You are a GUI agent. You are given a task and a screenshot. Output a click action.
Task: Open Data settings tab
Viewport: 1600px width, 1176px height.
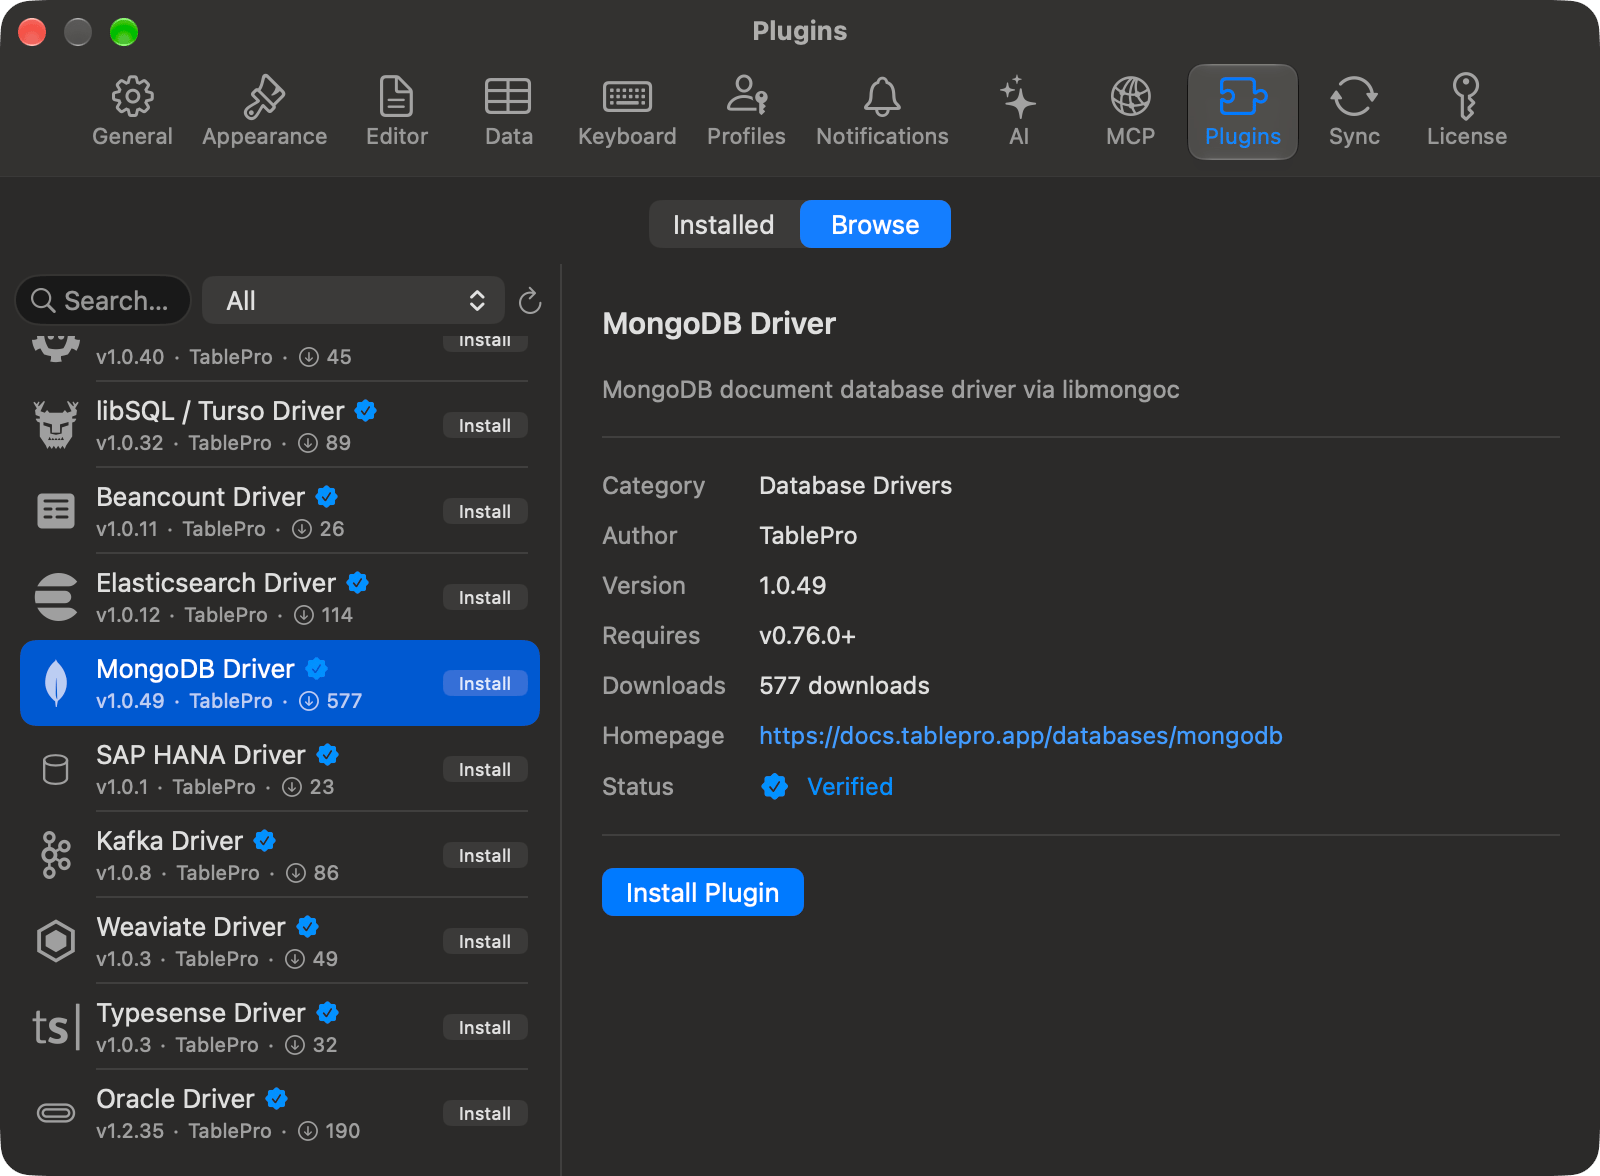coord(508,112)
